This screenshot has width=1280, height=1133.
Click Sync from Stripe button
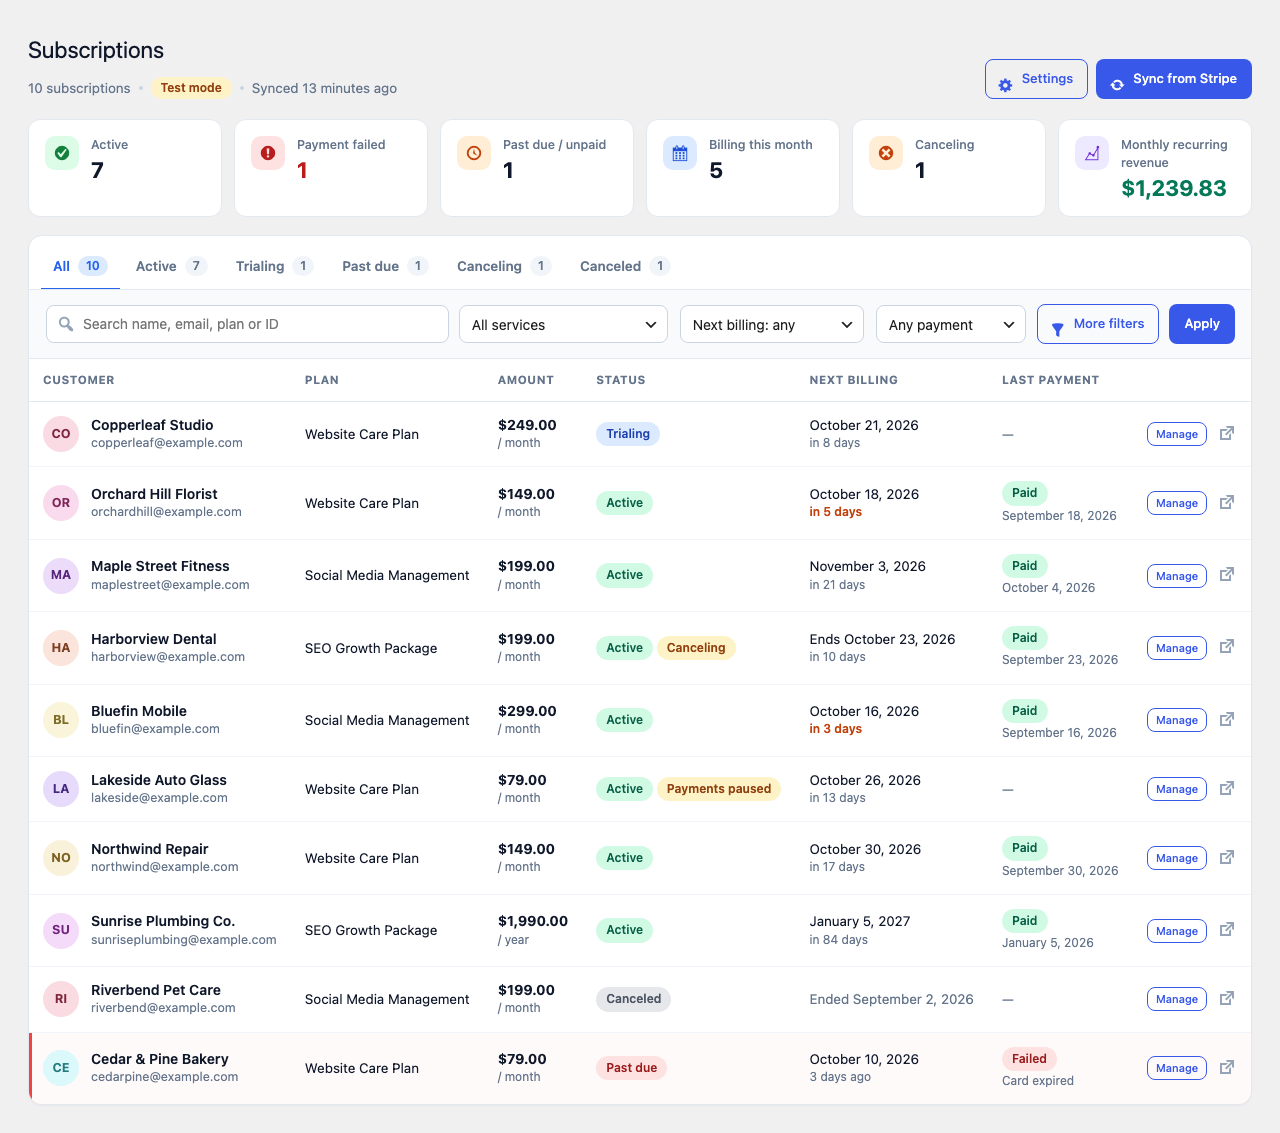[x=1174, y=79]
